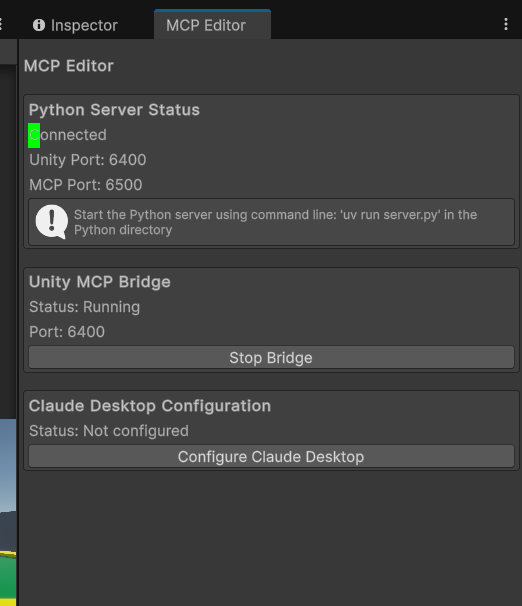Stop the Unity MCP Bridge

[271, 357]
